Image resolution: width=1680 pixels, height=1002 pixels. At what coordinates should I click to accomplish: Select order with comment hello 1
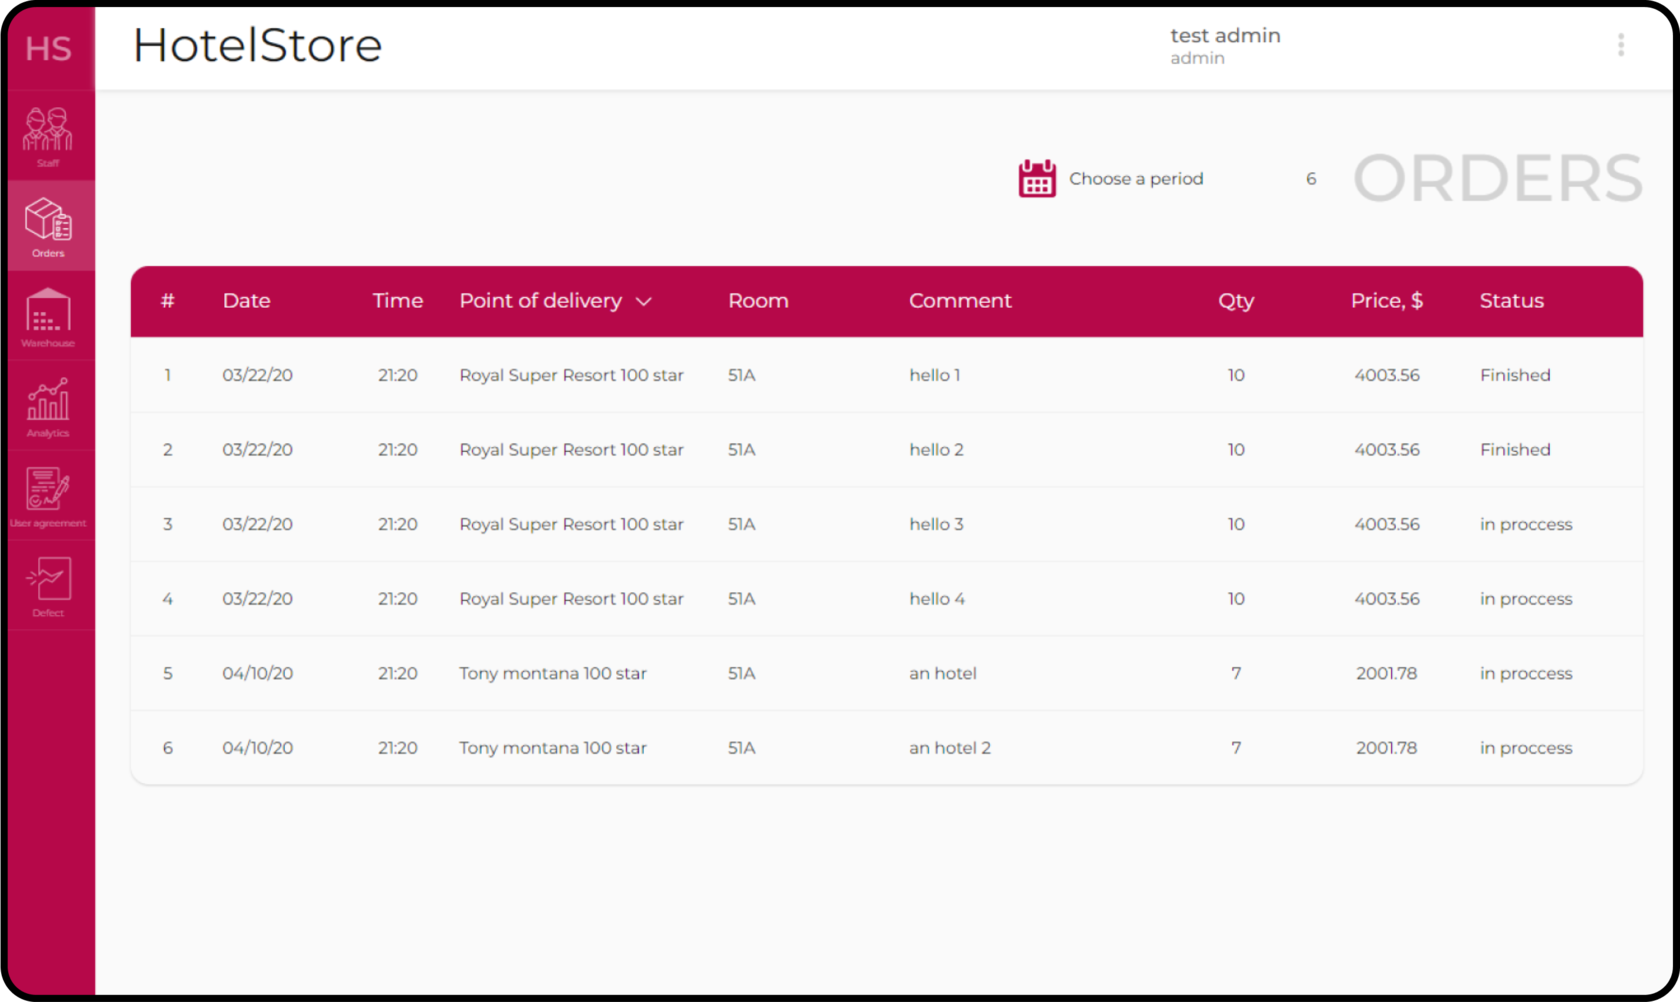[886, 375]
